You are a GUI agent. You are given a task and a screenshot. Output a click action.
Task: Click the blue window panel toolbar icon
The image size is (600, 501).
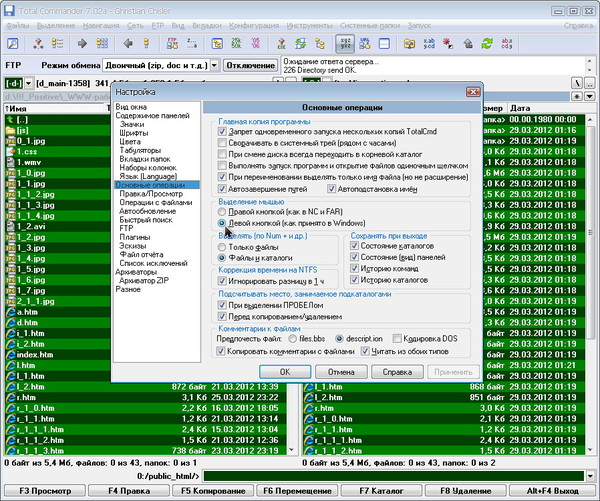pos(384,43)
